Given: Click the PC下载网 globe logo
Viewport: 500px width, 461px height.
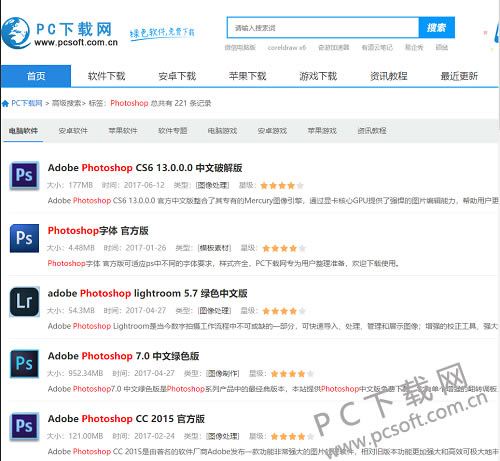Looking at the screenshot, I should click(x=16, y=33).
